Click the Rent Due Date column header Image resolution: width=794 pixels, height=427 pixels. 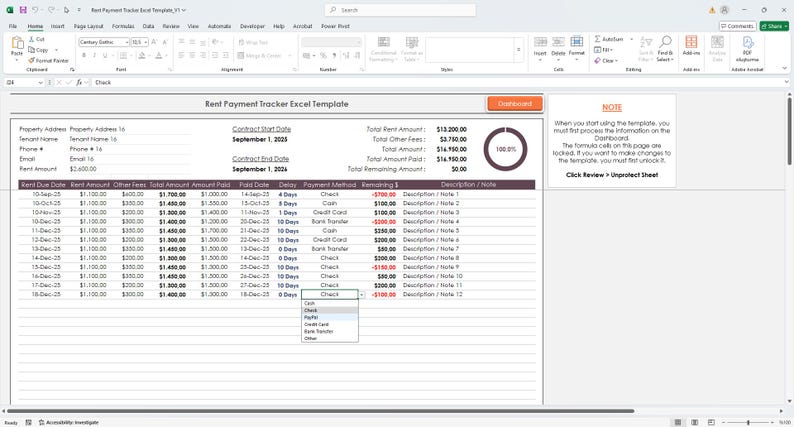pyautogui.click(x=43, y=185)
